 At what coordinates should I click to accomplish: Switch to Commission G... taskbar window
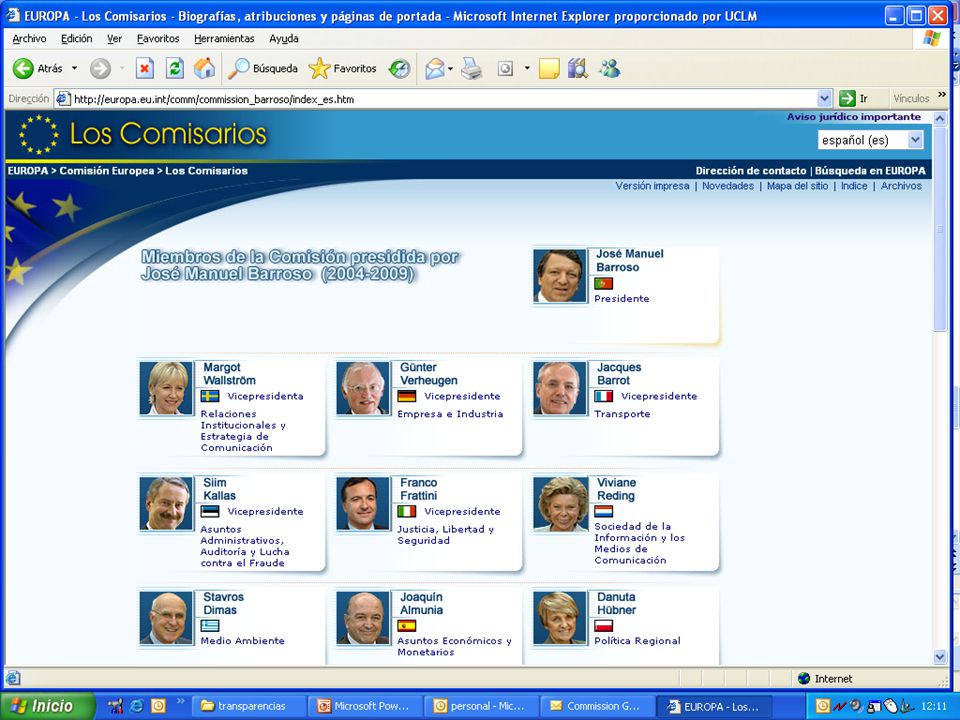tap(596, 706)
